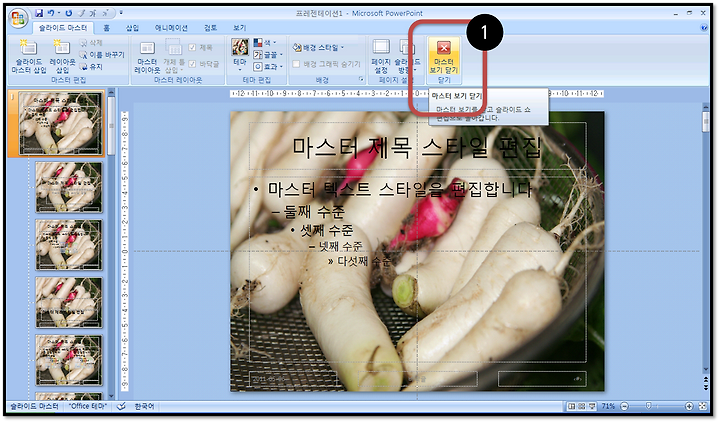
Task: Select the second layout thumbnail
Action: coord(69,187)
